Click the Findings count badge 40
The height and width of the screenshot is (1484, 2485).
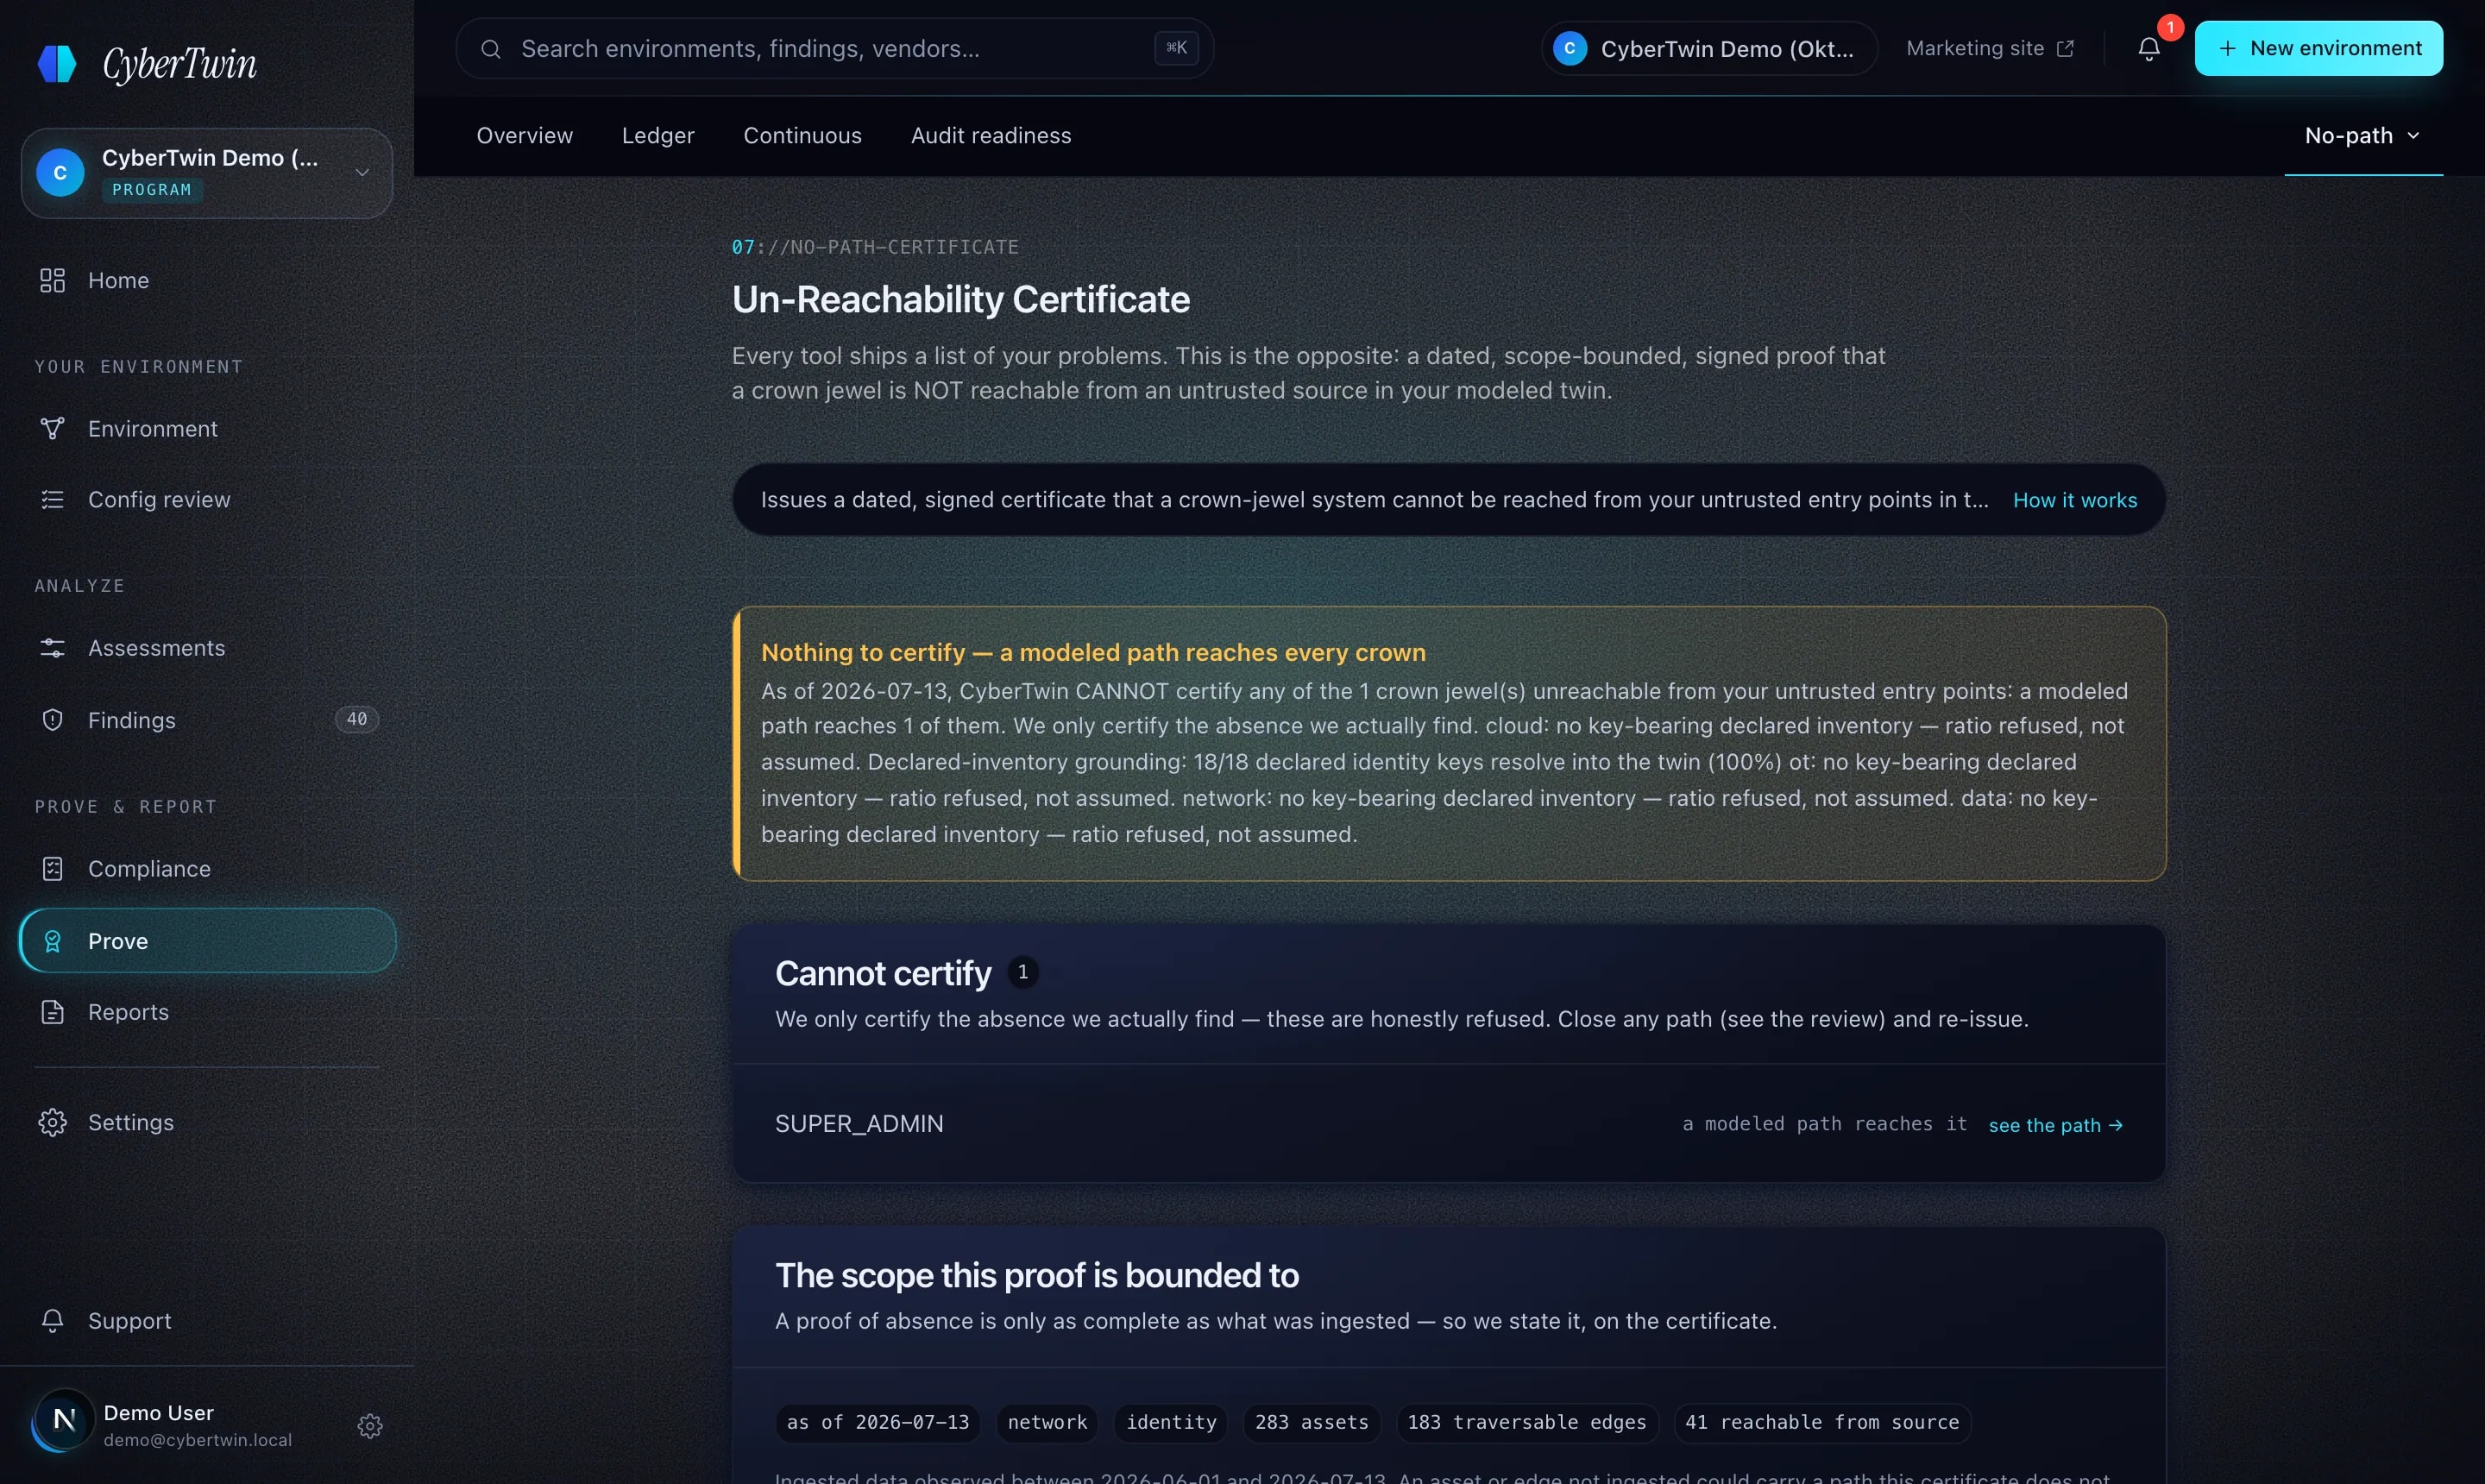point(356,719)
